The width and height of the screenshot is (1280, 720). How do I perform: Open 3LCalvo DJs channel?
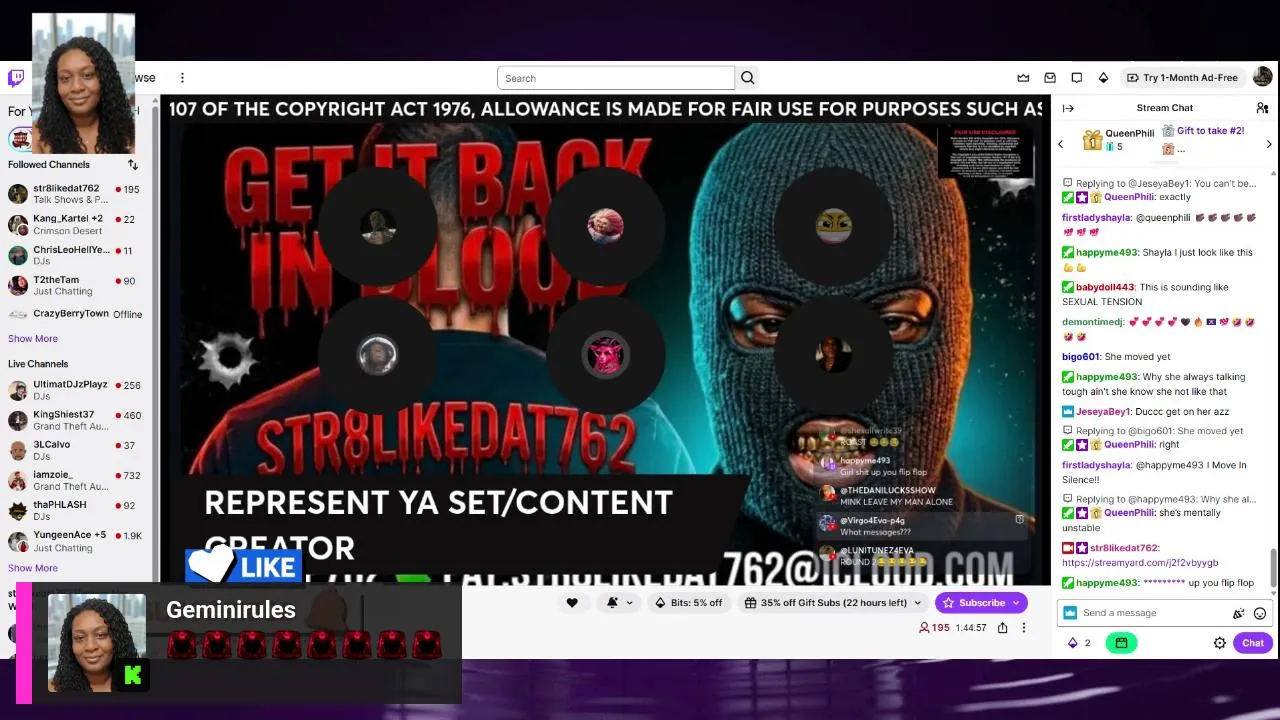pos(76,450)
